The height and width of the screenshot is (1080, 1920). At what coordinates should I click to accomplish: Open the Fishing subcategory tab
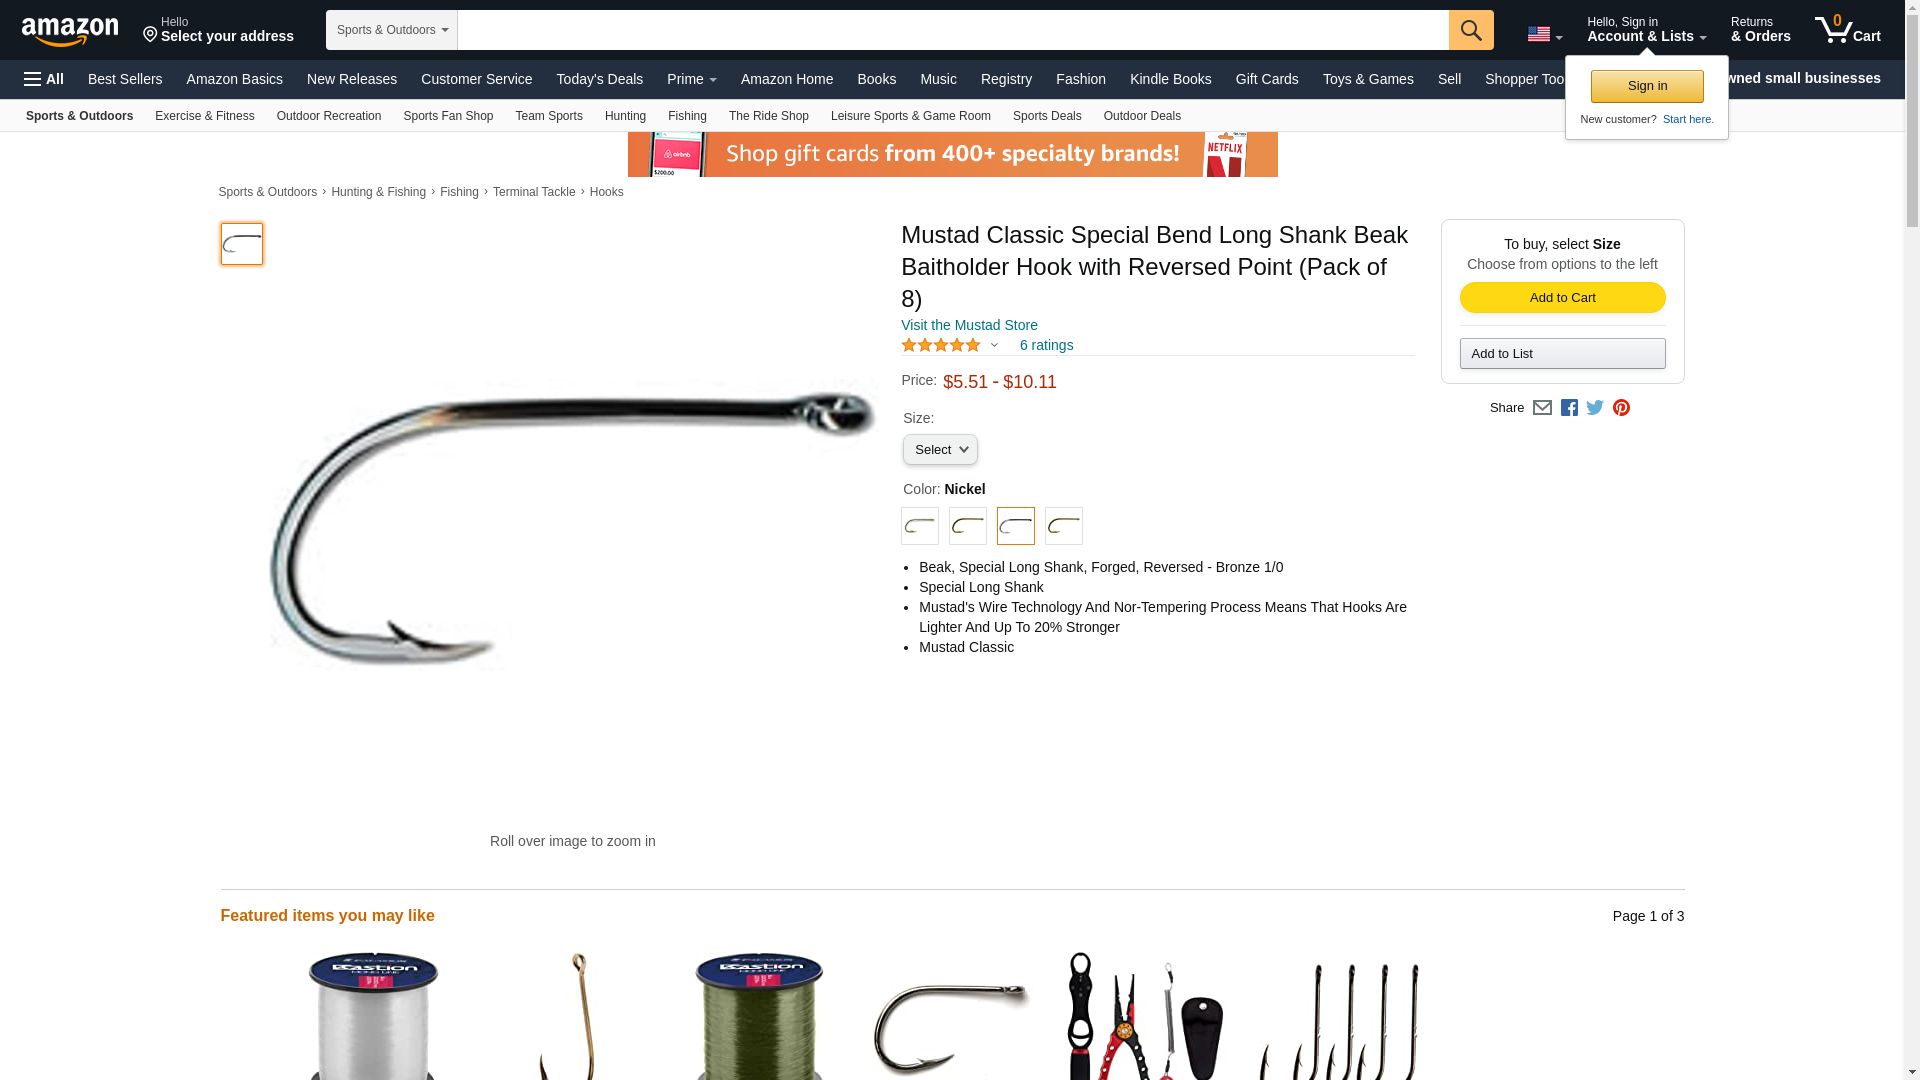click(x=687, y=116)
